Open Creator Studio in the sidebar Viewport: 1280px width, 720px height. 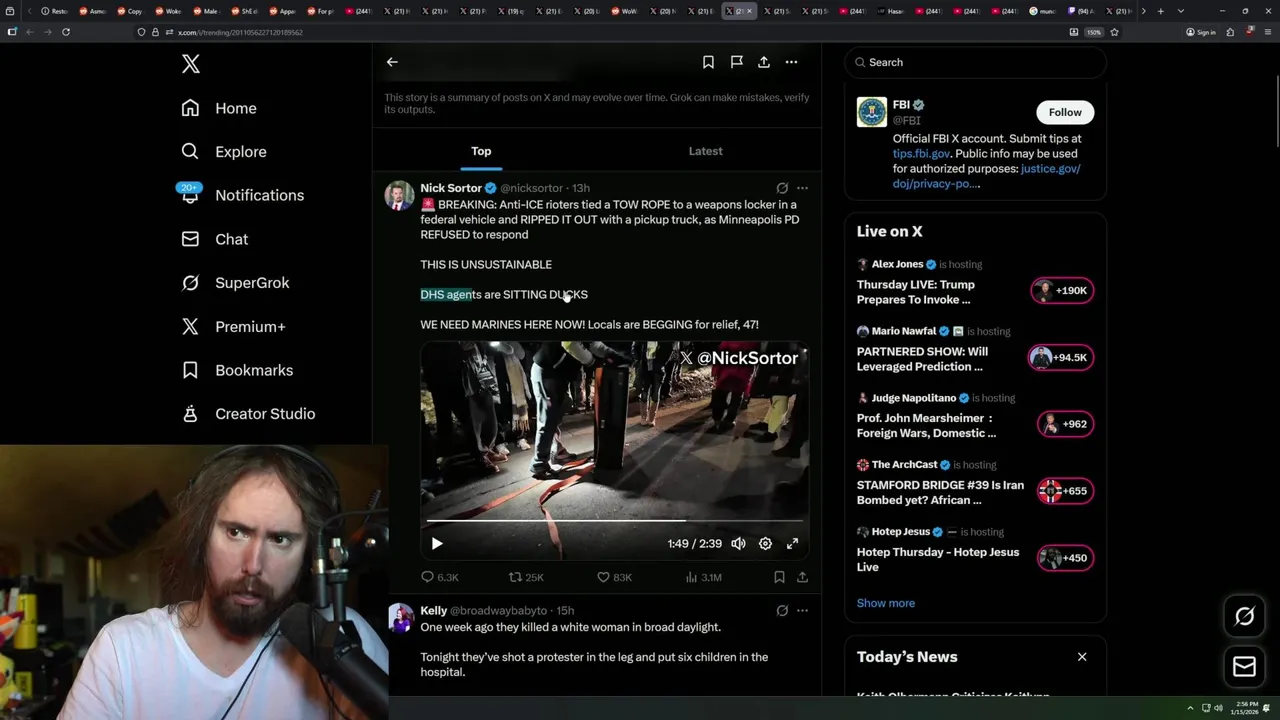tap(248, 414)
